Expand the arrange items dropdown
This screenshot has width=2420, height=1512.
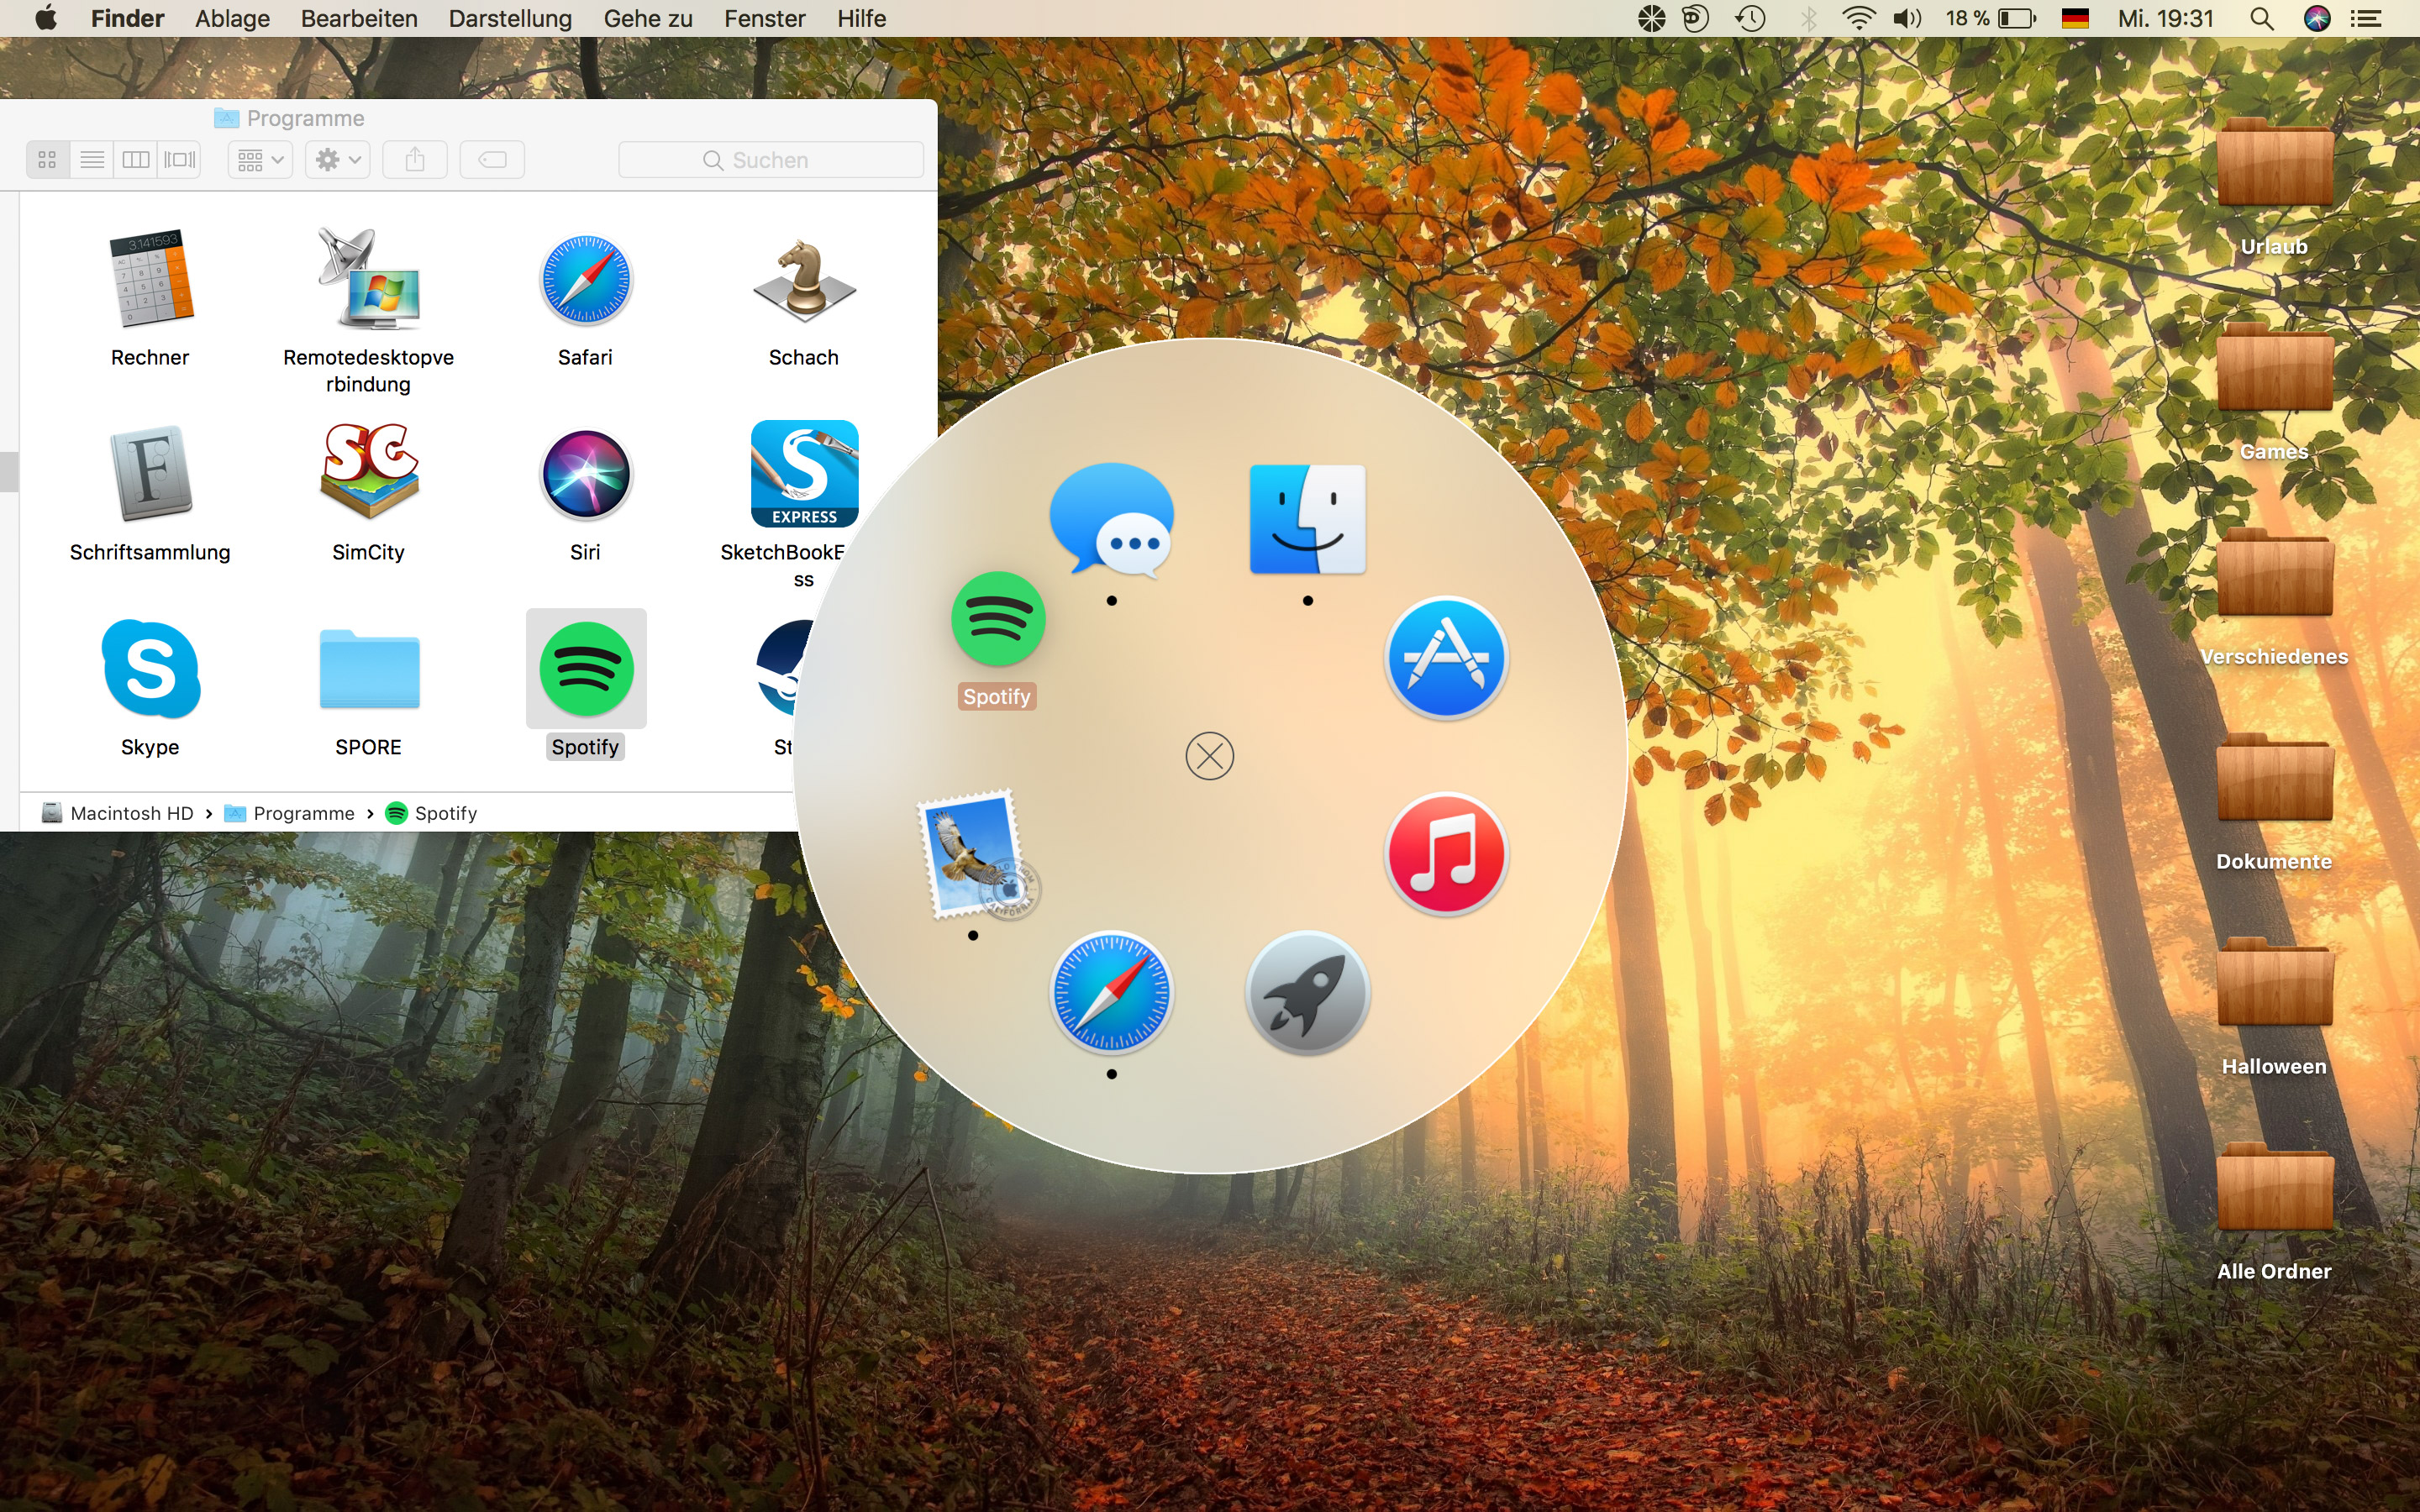coord(260,160)
